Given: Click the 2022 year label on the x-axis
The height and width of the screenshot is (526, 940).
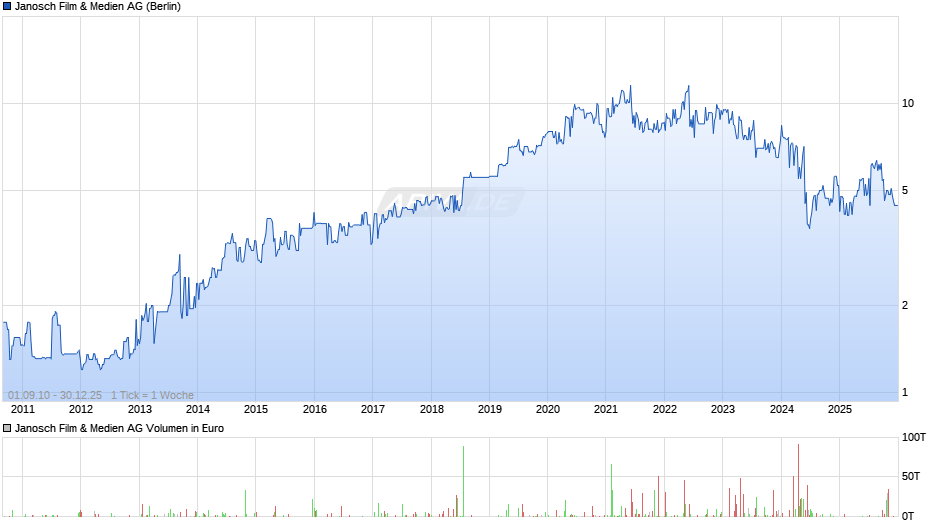Looking at the screenshot, I should 665,409.
